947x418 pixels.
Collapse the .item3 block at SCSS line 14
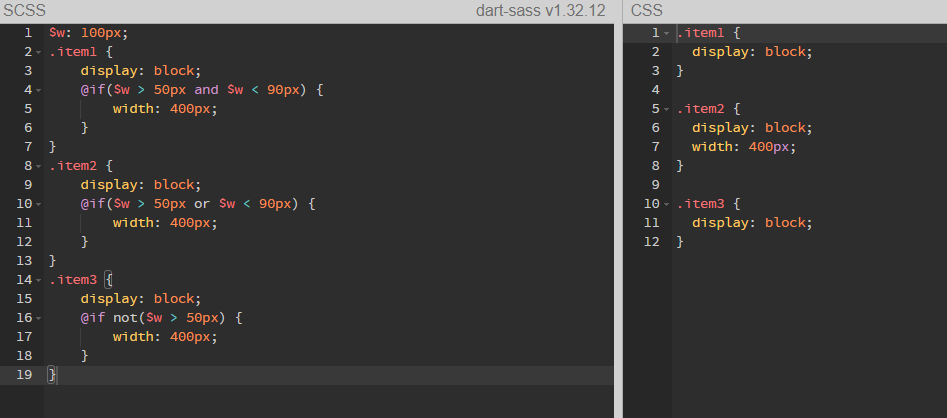(x=39, y=281)
